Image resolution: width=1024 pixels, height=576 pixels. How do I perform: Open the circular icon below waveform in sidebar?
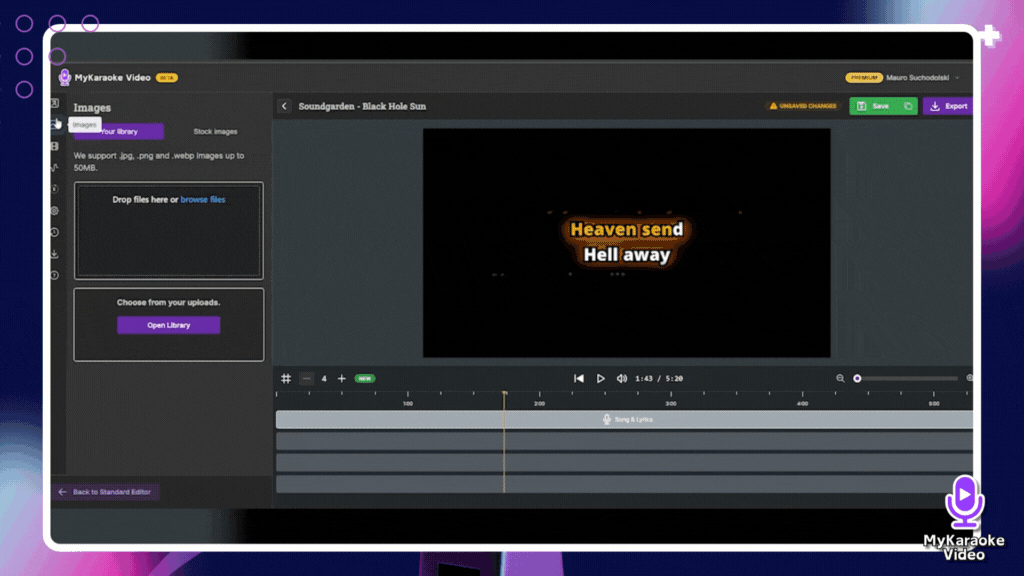click(x=55, y=189)
